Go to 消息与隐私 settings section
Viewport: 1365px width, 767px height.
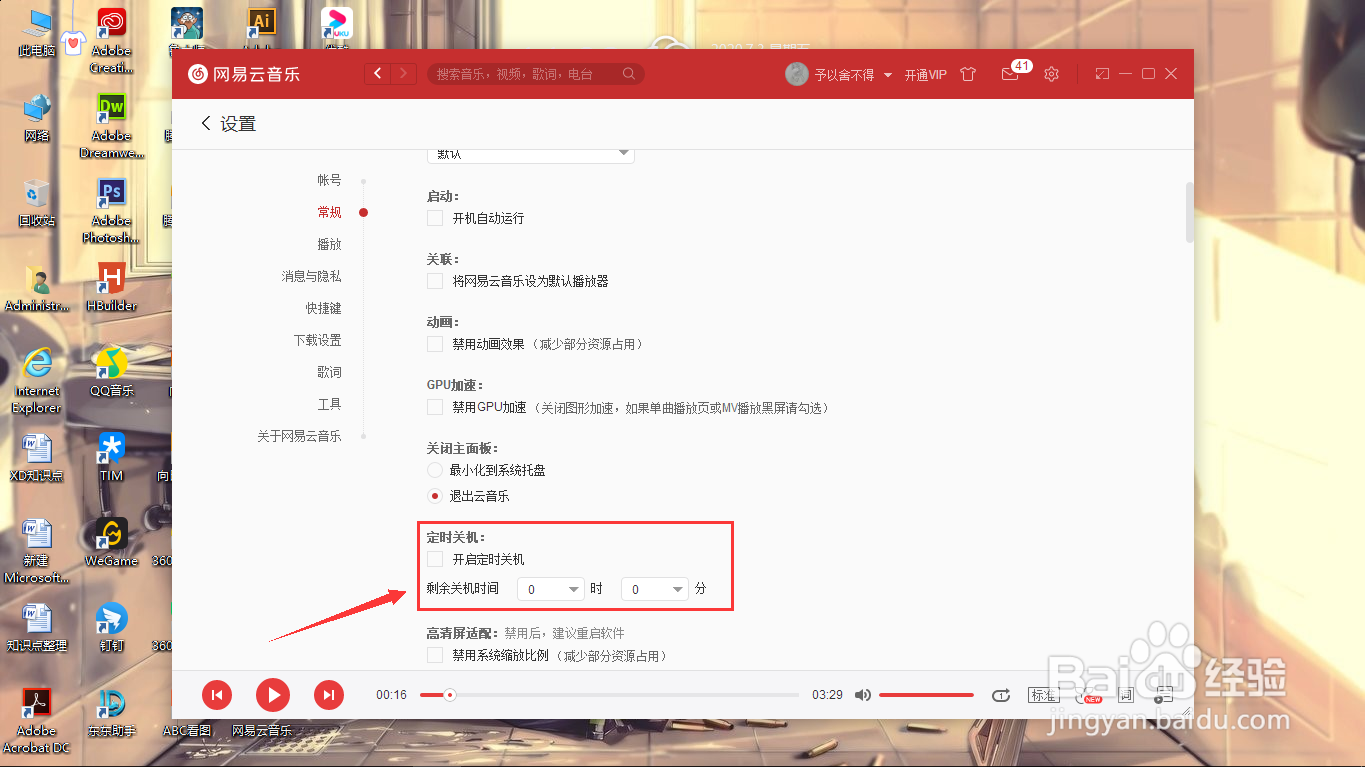(311, 276)
